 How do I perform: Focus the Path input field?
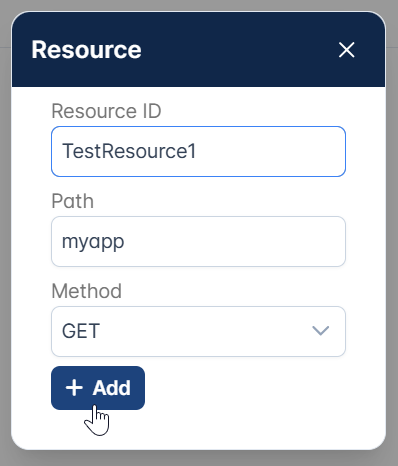point(198,241)
